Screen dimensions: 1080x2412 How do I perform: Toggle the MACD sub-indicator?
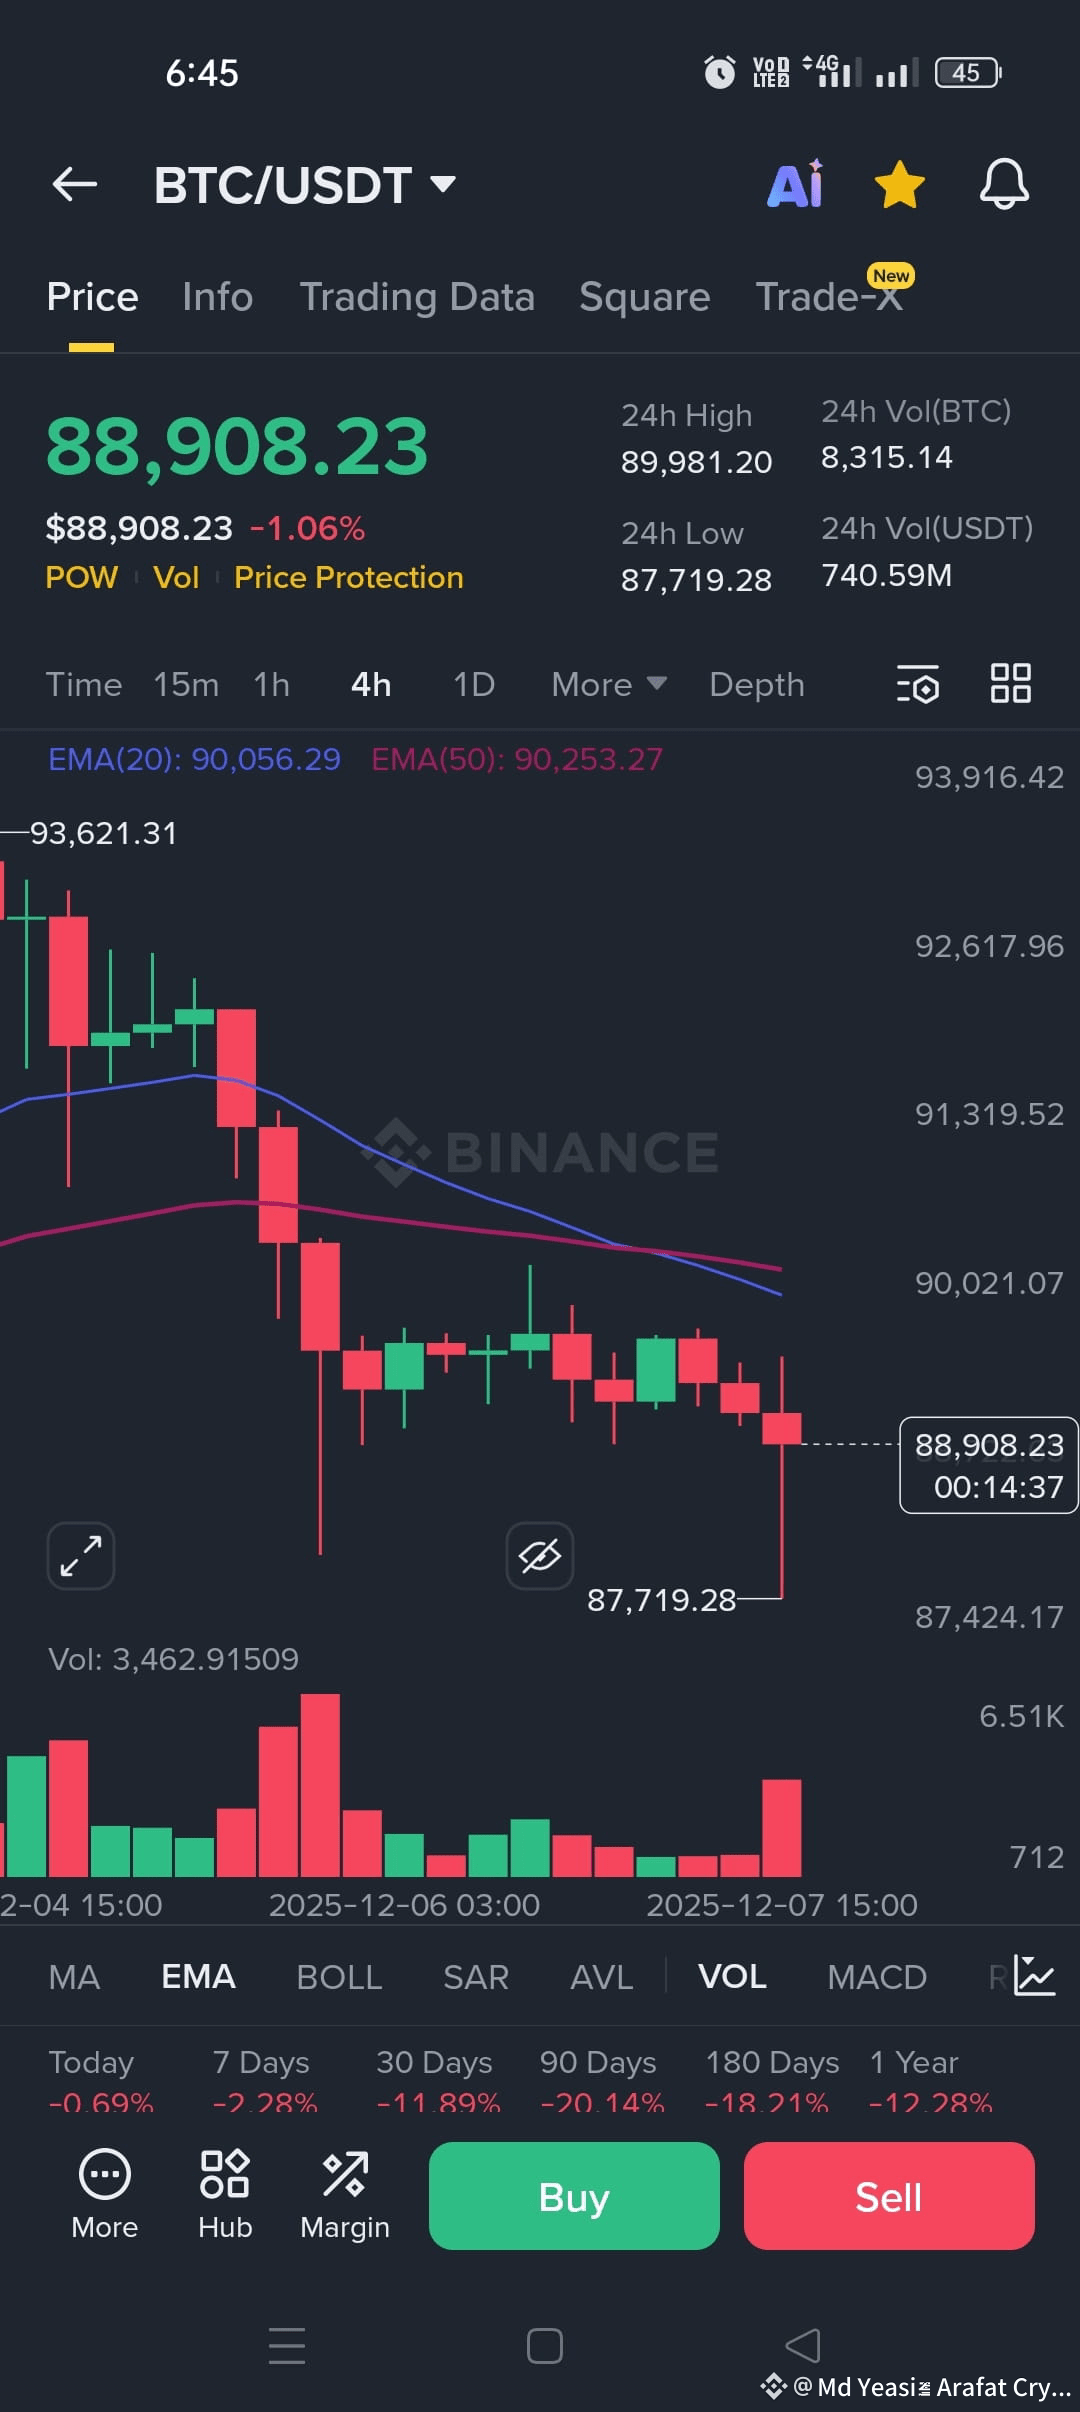[x=877, y=1977]
